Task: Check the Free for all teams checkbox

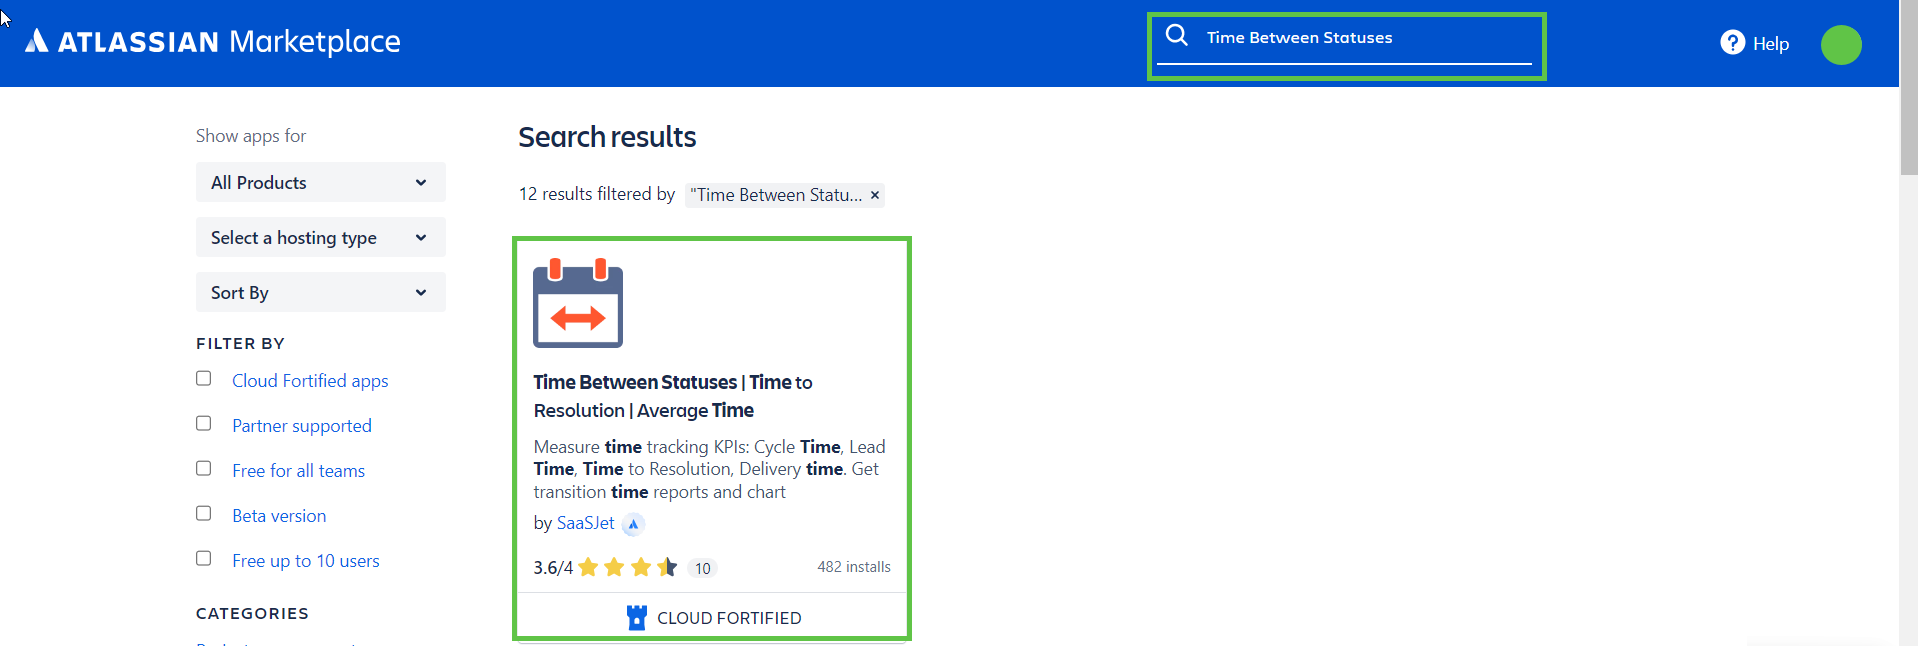Action: (x=204, y=468)
